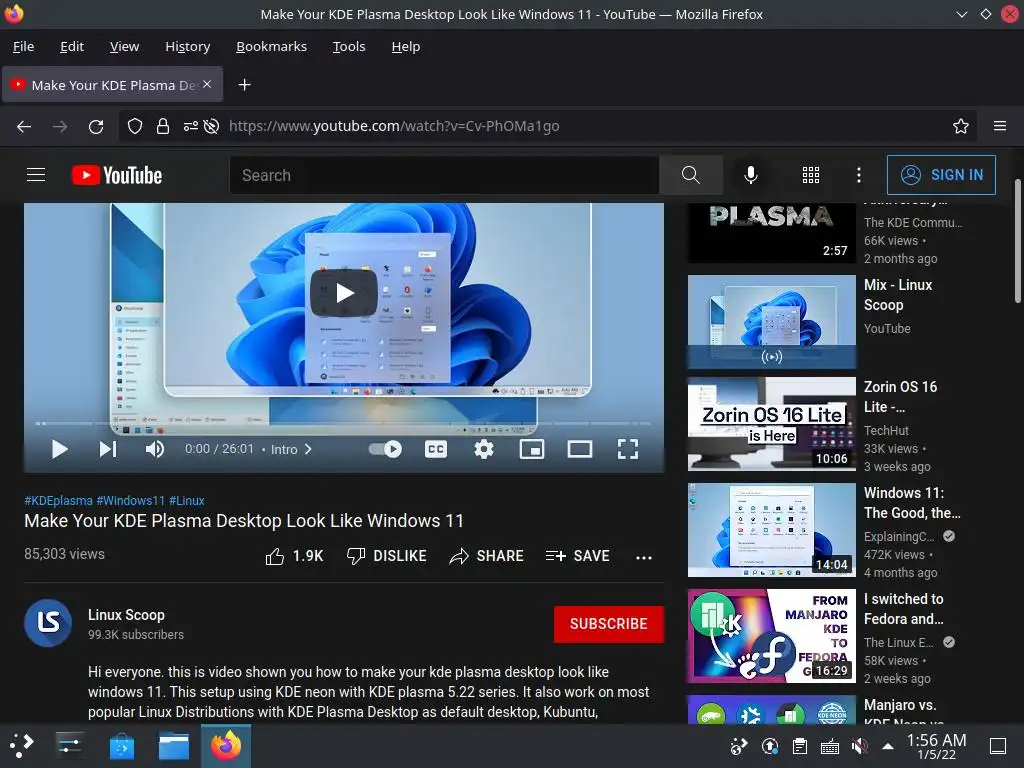The height and width of the screenshot is (768, 1024).
Task: Open YouTube apps grid icon
Action: 810,175
